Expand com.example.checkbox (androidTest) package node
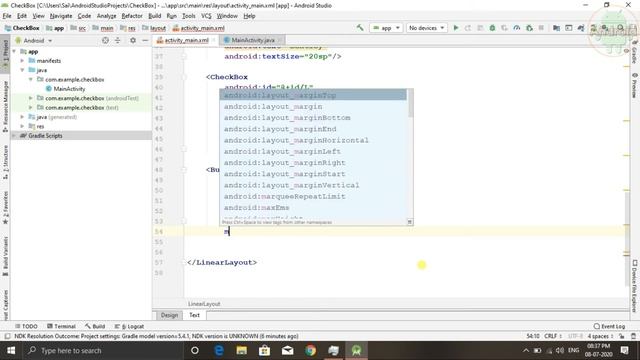 pos(31,98)
